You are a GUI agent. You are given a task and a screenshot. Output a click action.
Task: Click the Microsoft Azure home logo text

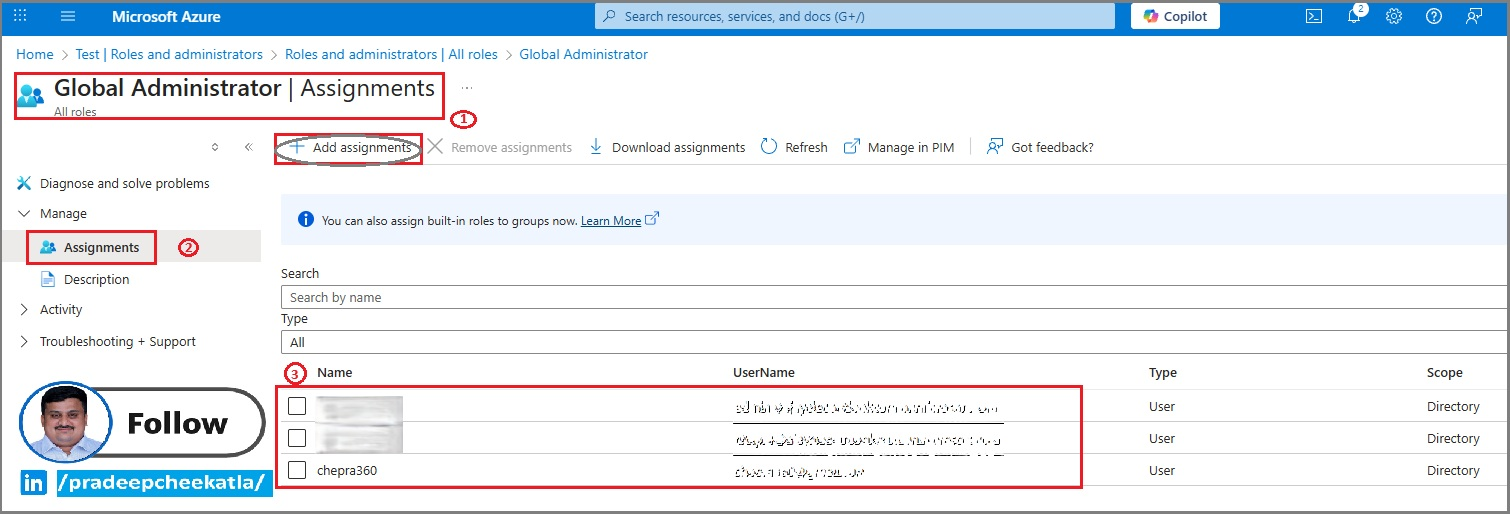click(166, 17)
